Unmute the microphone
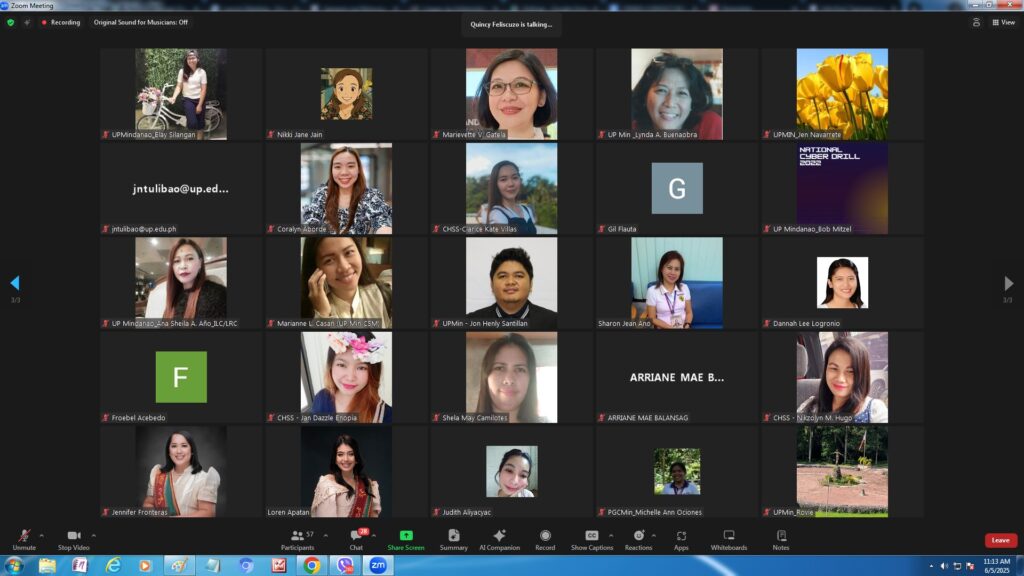This screenshot has height=576, width=1024. [x=23, y=539]
